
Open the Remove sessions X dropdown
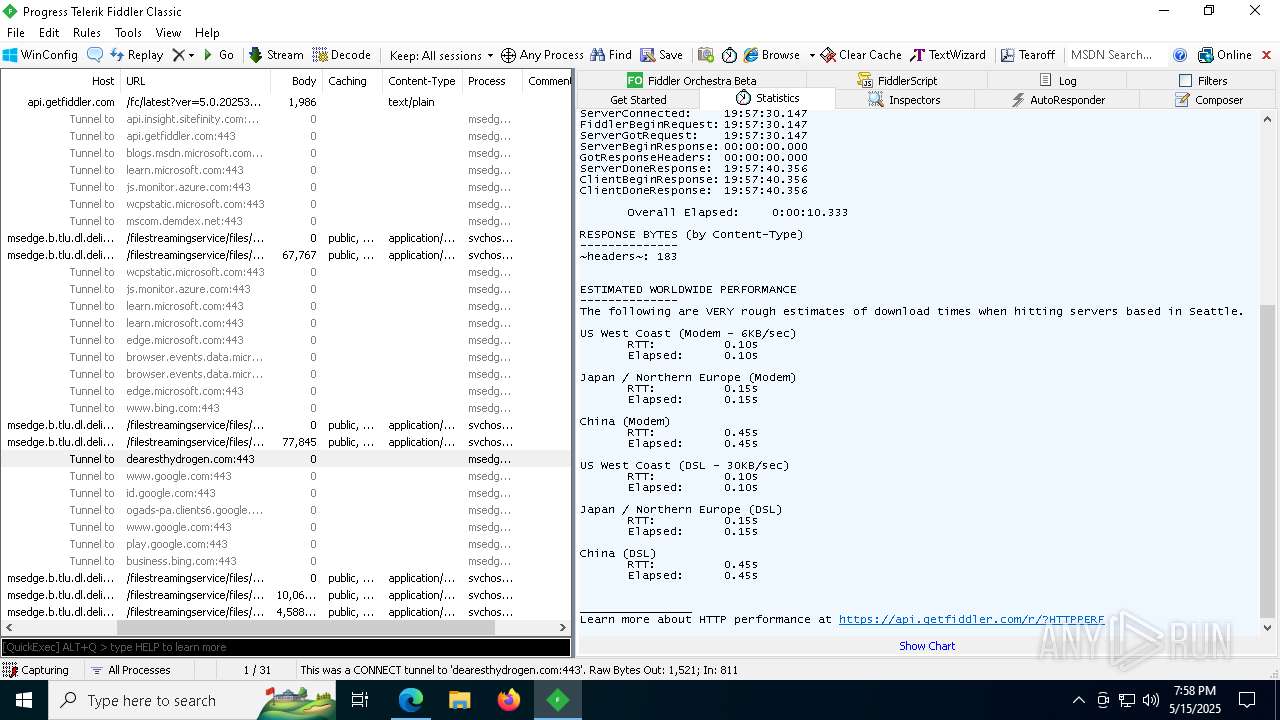(x=183, y=55)
